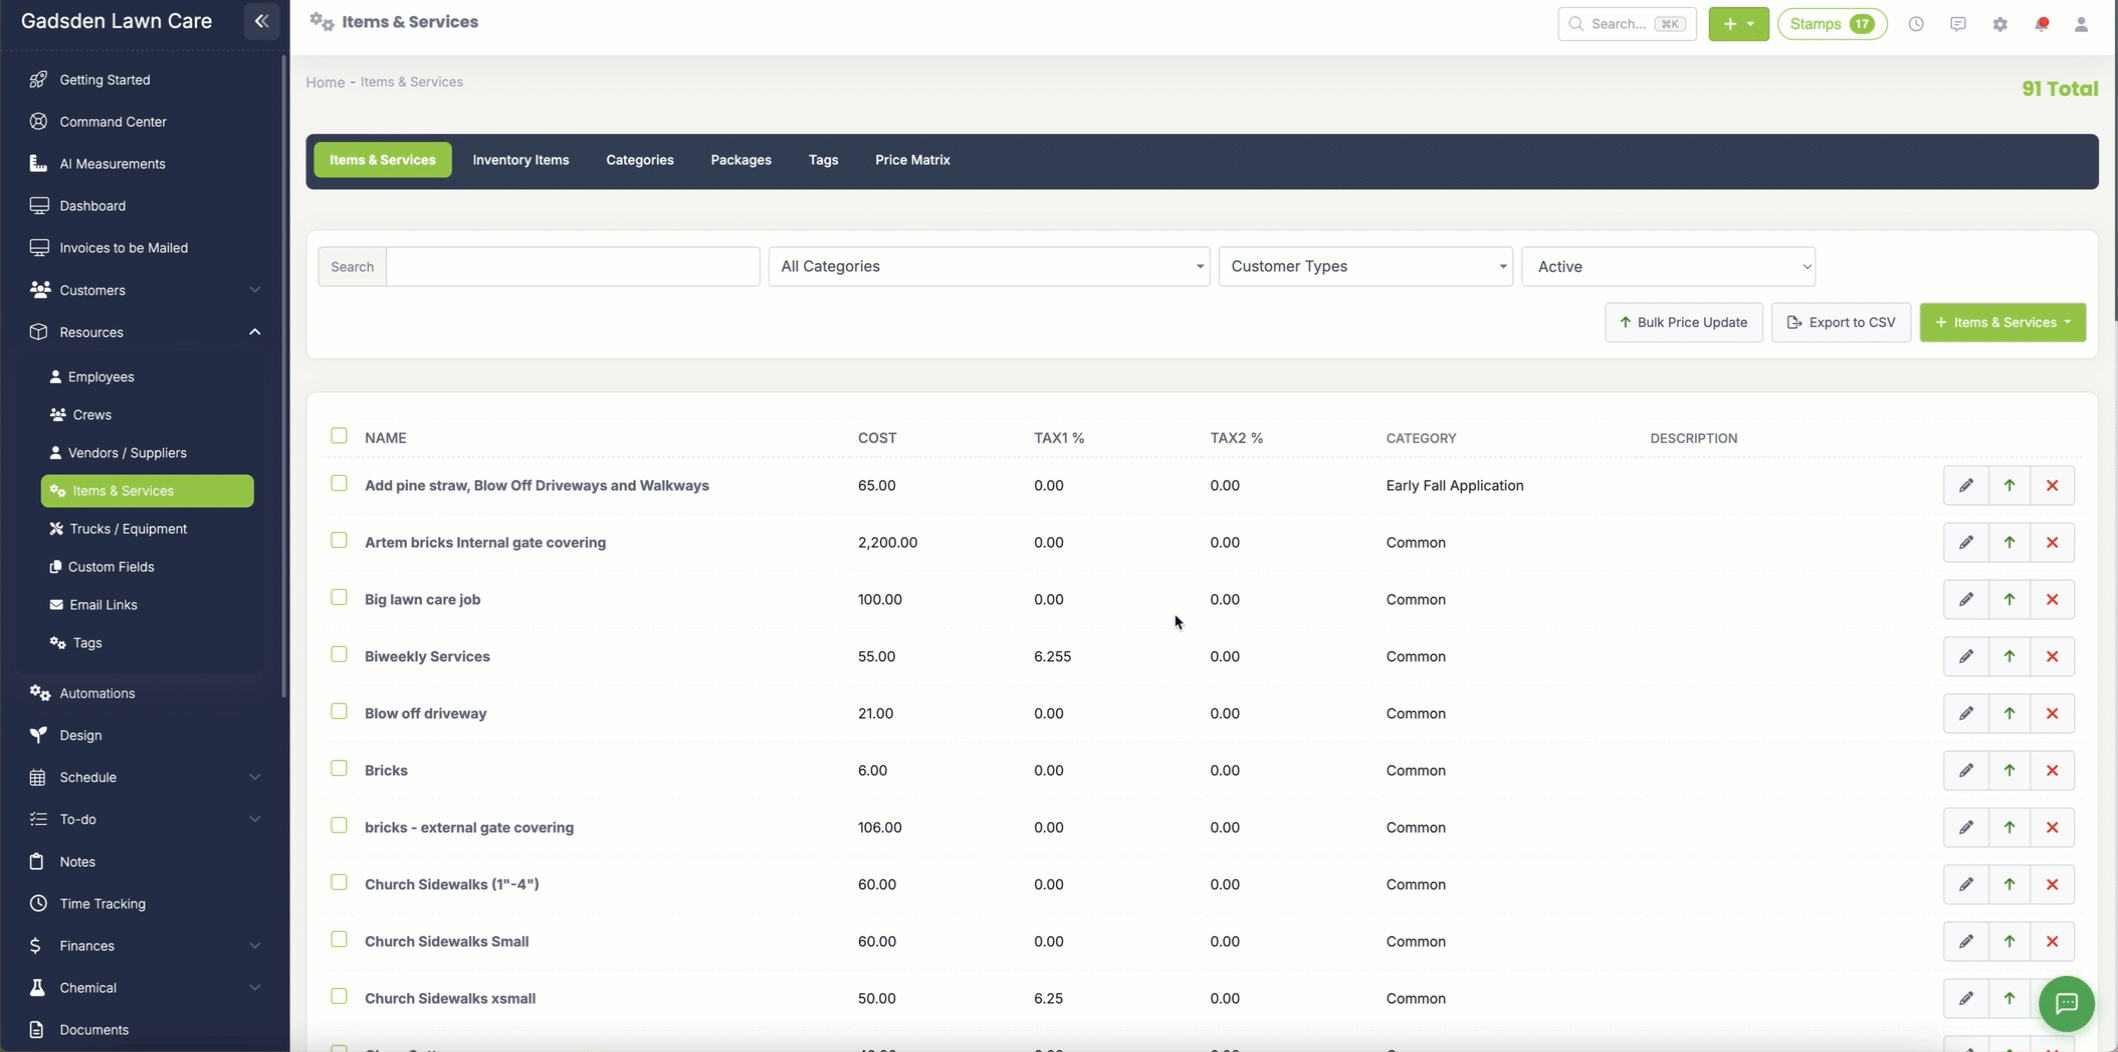Delete the Church Sidewalks (1"-4") item

pyautogui.click(x=2052, y=884)
